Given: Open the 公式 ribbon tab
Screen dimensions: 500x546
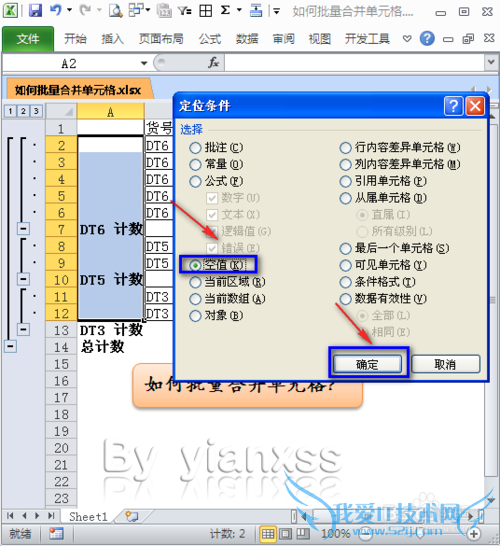Looking at the screenshot, I should [x=210, y=39].
